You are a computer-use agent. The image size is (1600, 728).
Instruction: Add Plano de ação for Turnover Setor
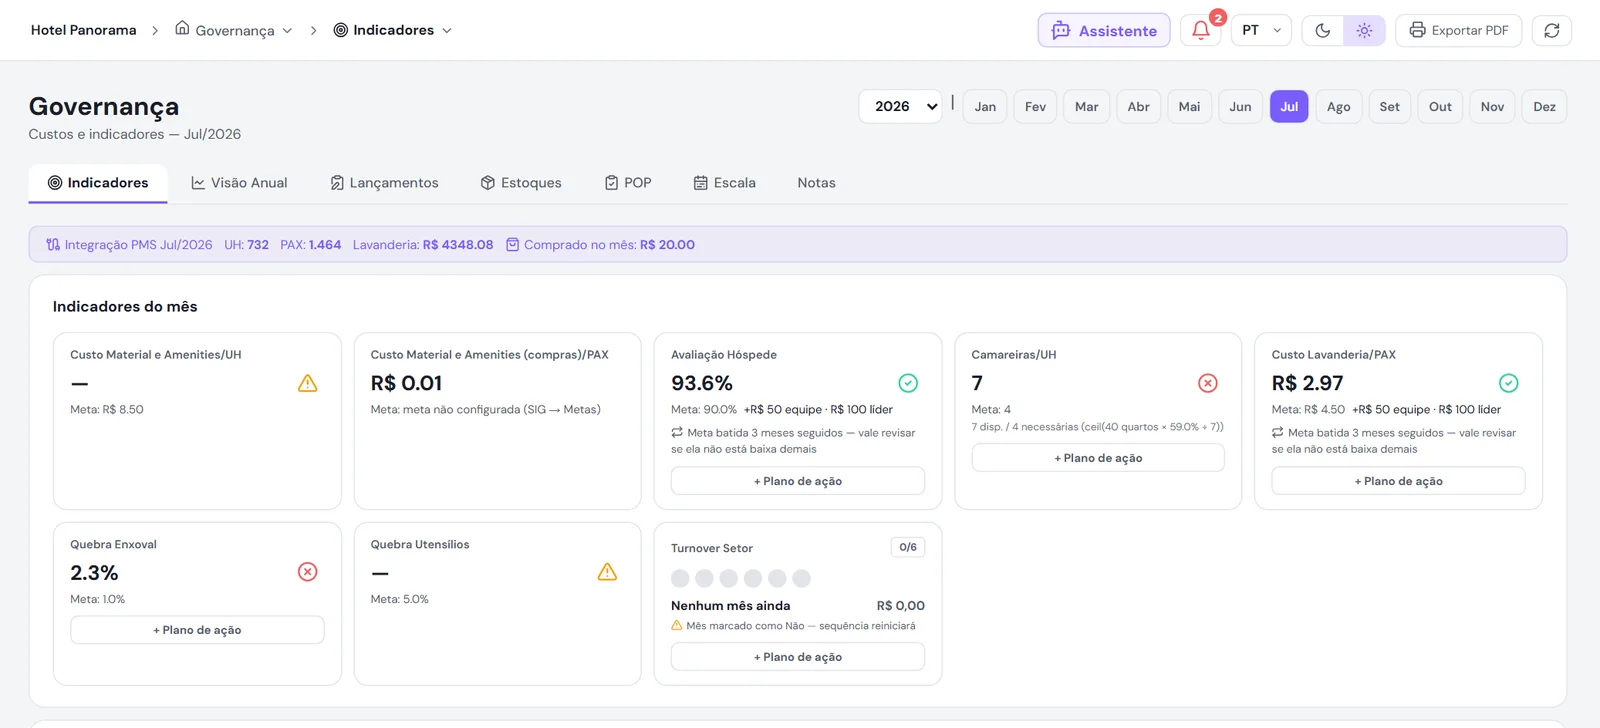798,657
